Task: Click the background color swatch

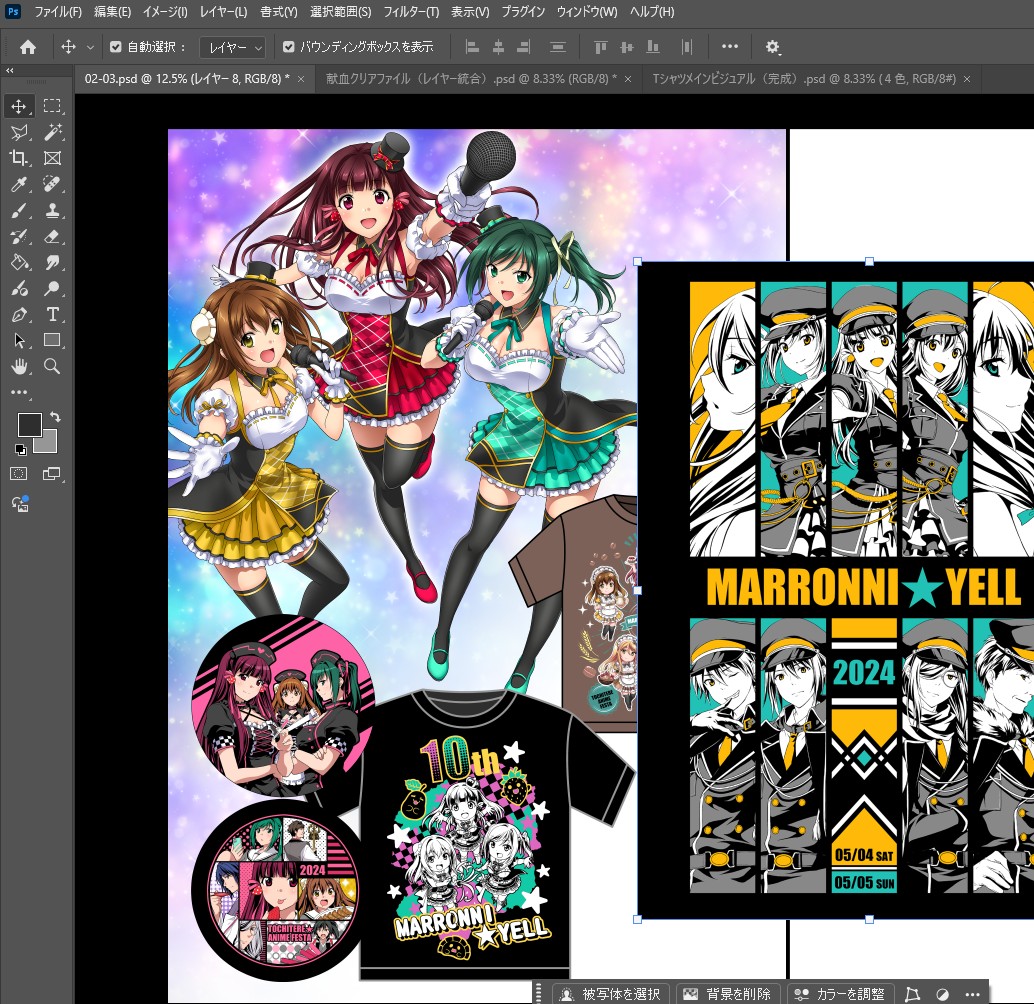Action: point(49,444)
